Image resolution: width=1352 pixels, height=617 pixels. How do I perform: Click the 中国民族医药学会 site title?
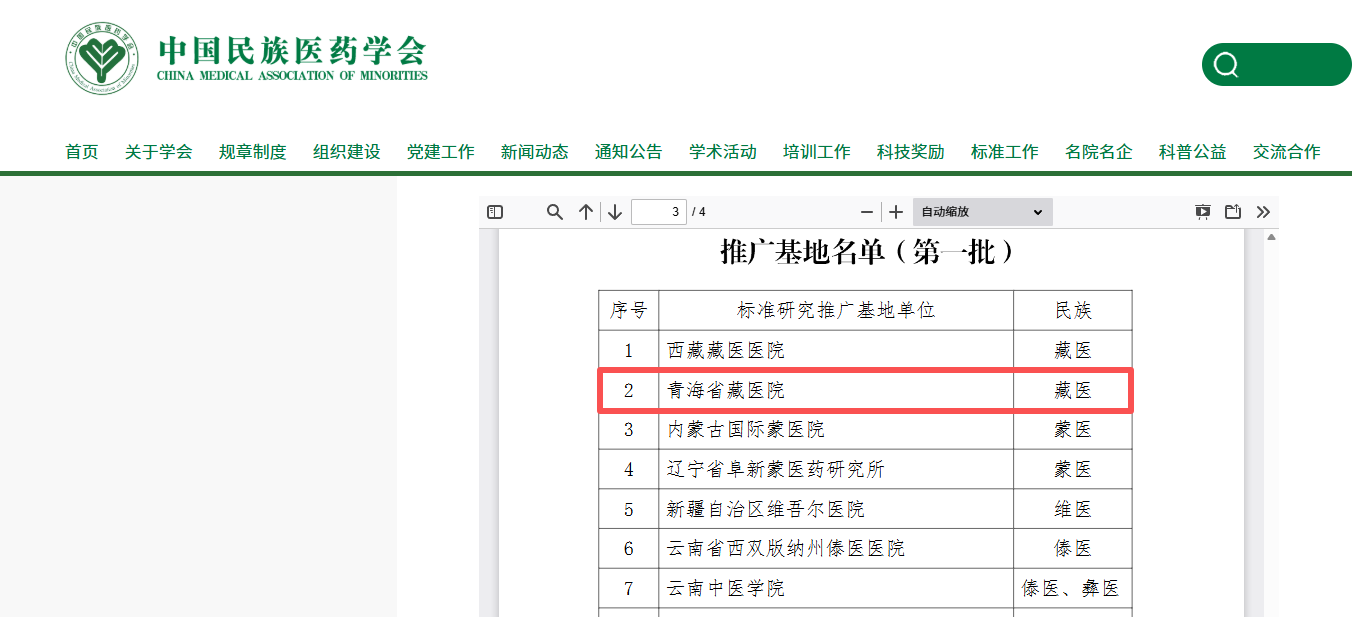[293, 50]
